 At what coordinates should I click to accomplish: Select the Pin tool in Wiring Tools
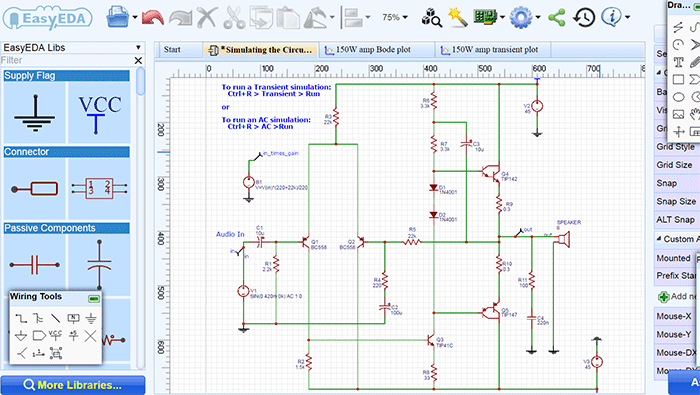coord(38,353)
